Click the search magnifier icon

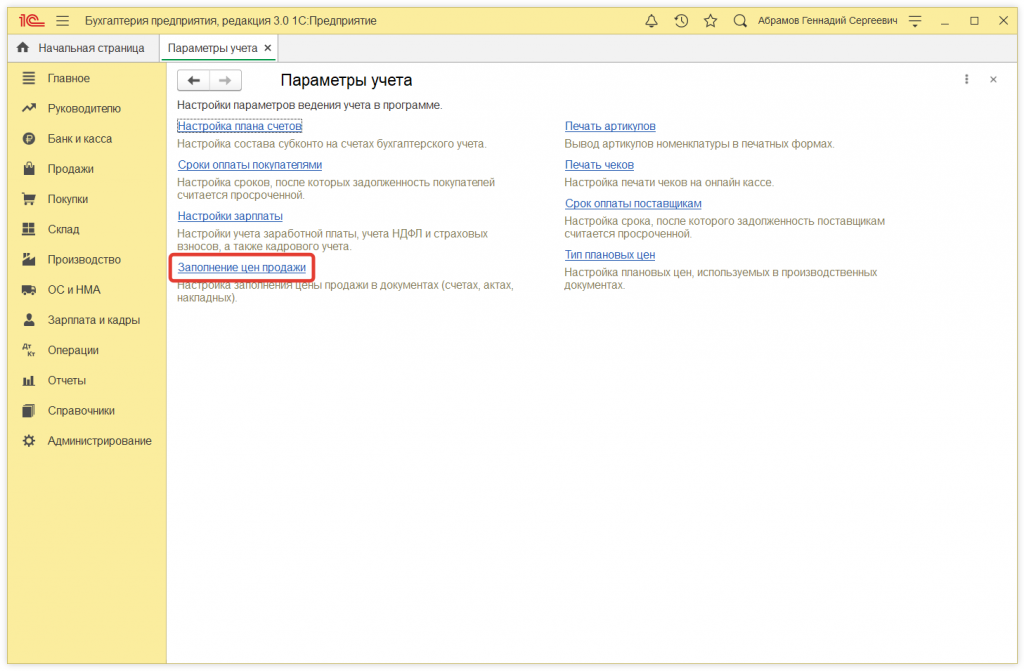coord(740,20)
